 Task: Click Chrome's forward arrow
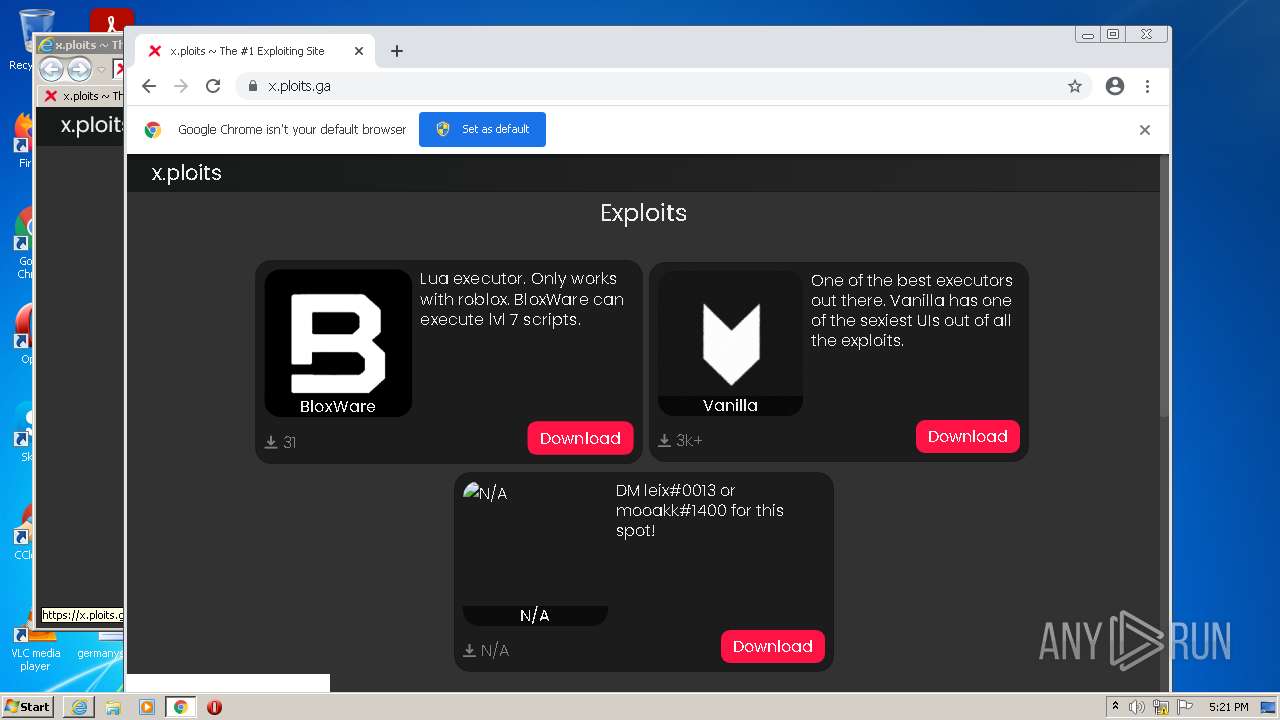(181, 86)
